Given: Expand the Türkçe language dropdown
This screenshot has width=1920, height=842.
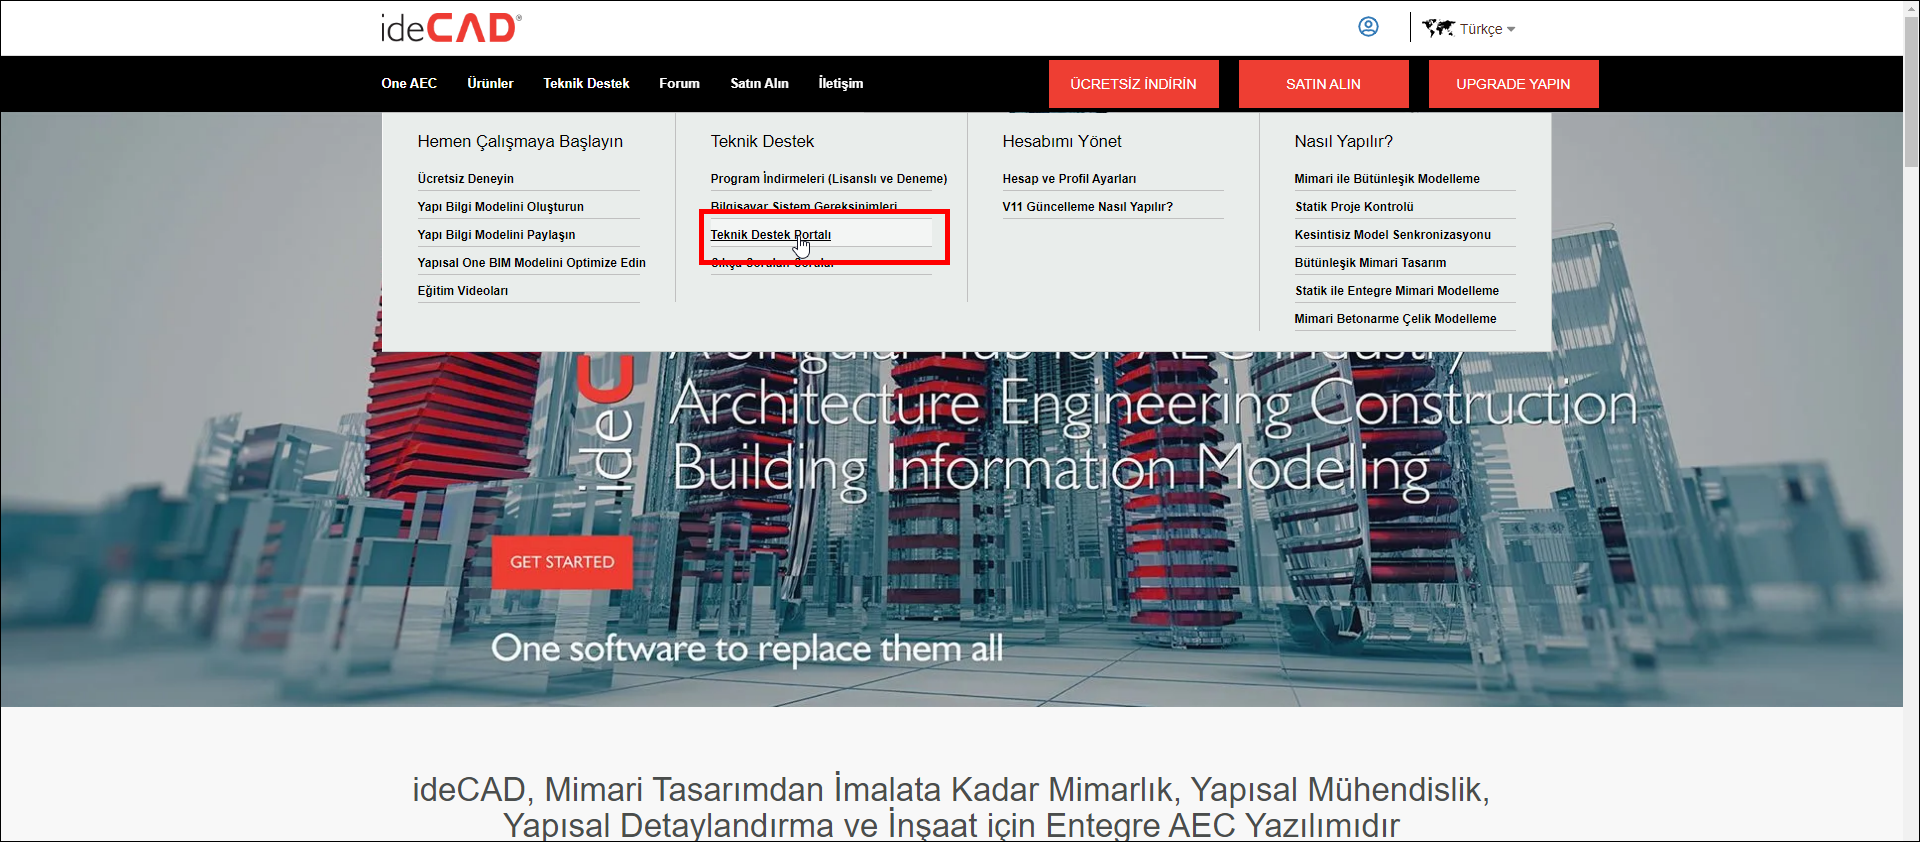Looking at the screenshot, I should (1487, 29).
